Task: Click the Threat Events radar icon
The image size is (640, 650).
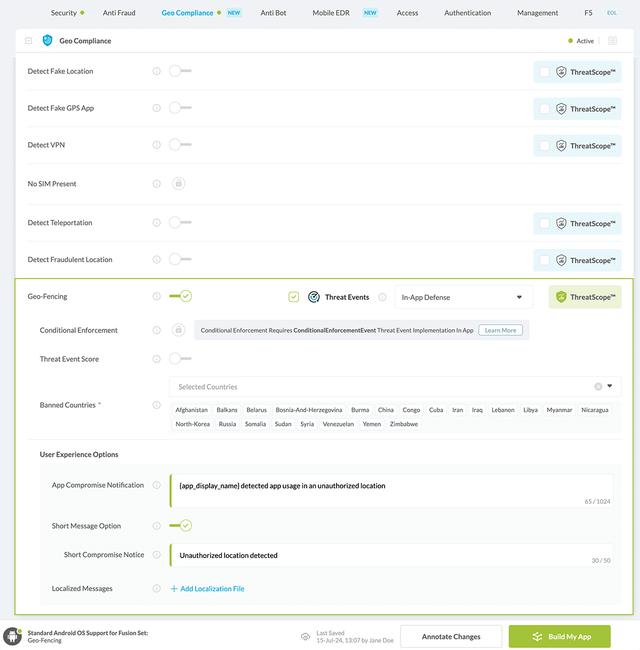Action: [x=314, y=297]
